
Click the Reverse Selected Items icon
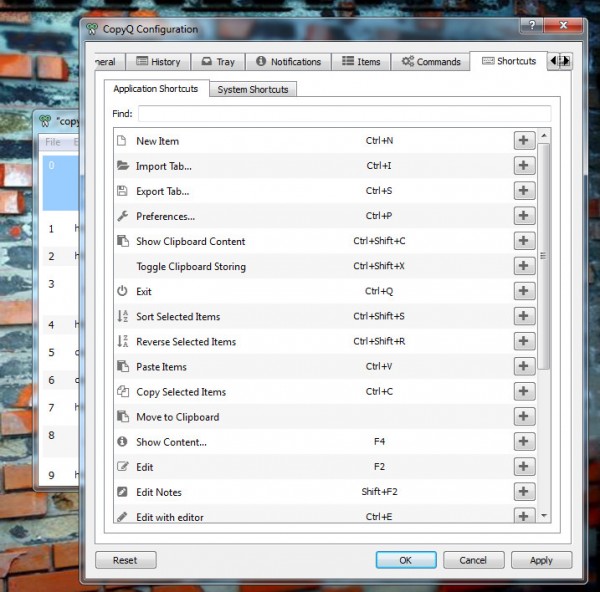pos(122,341)
